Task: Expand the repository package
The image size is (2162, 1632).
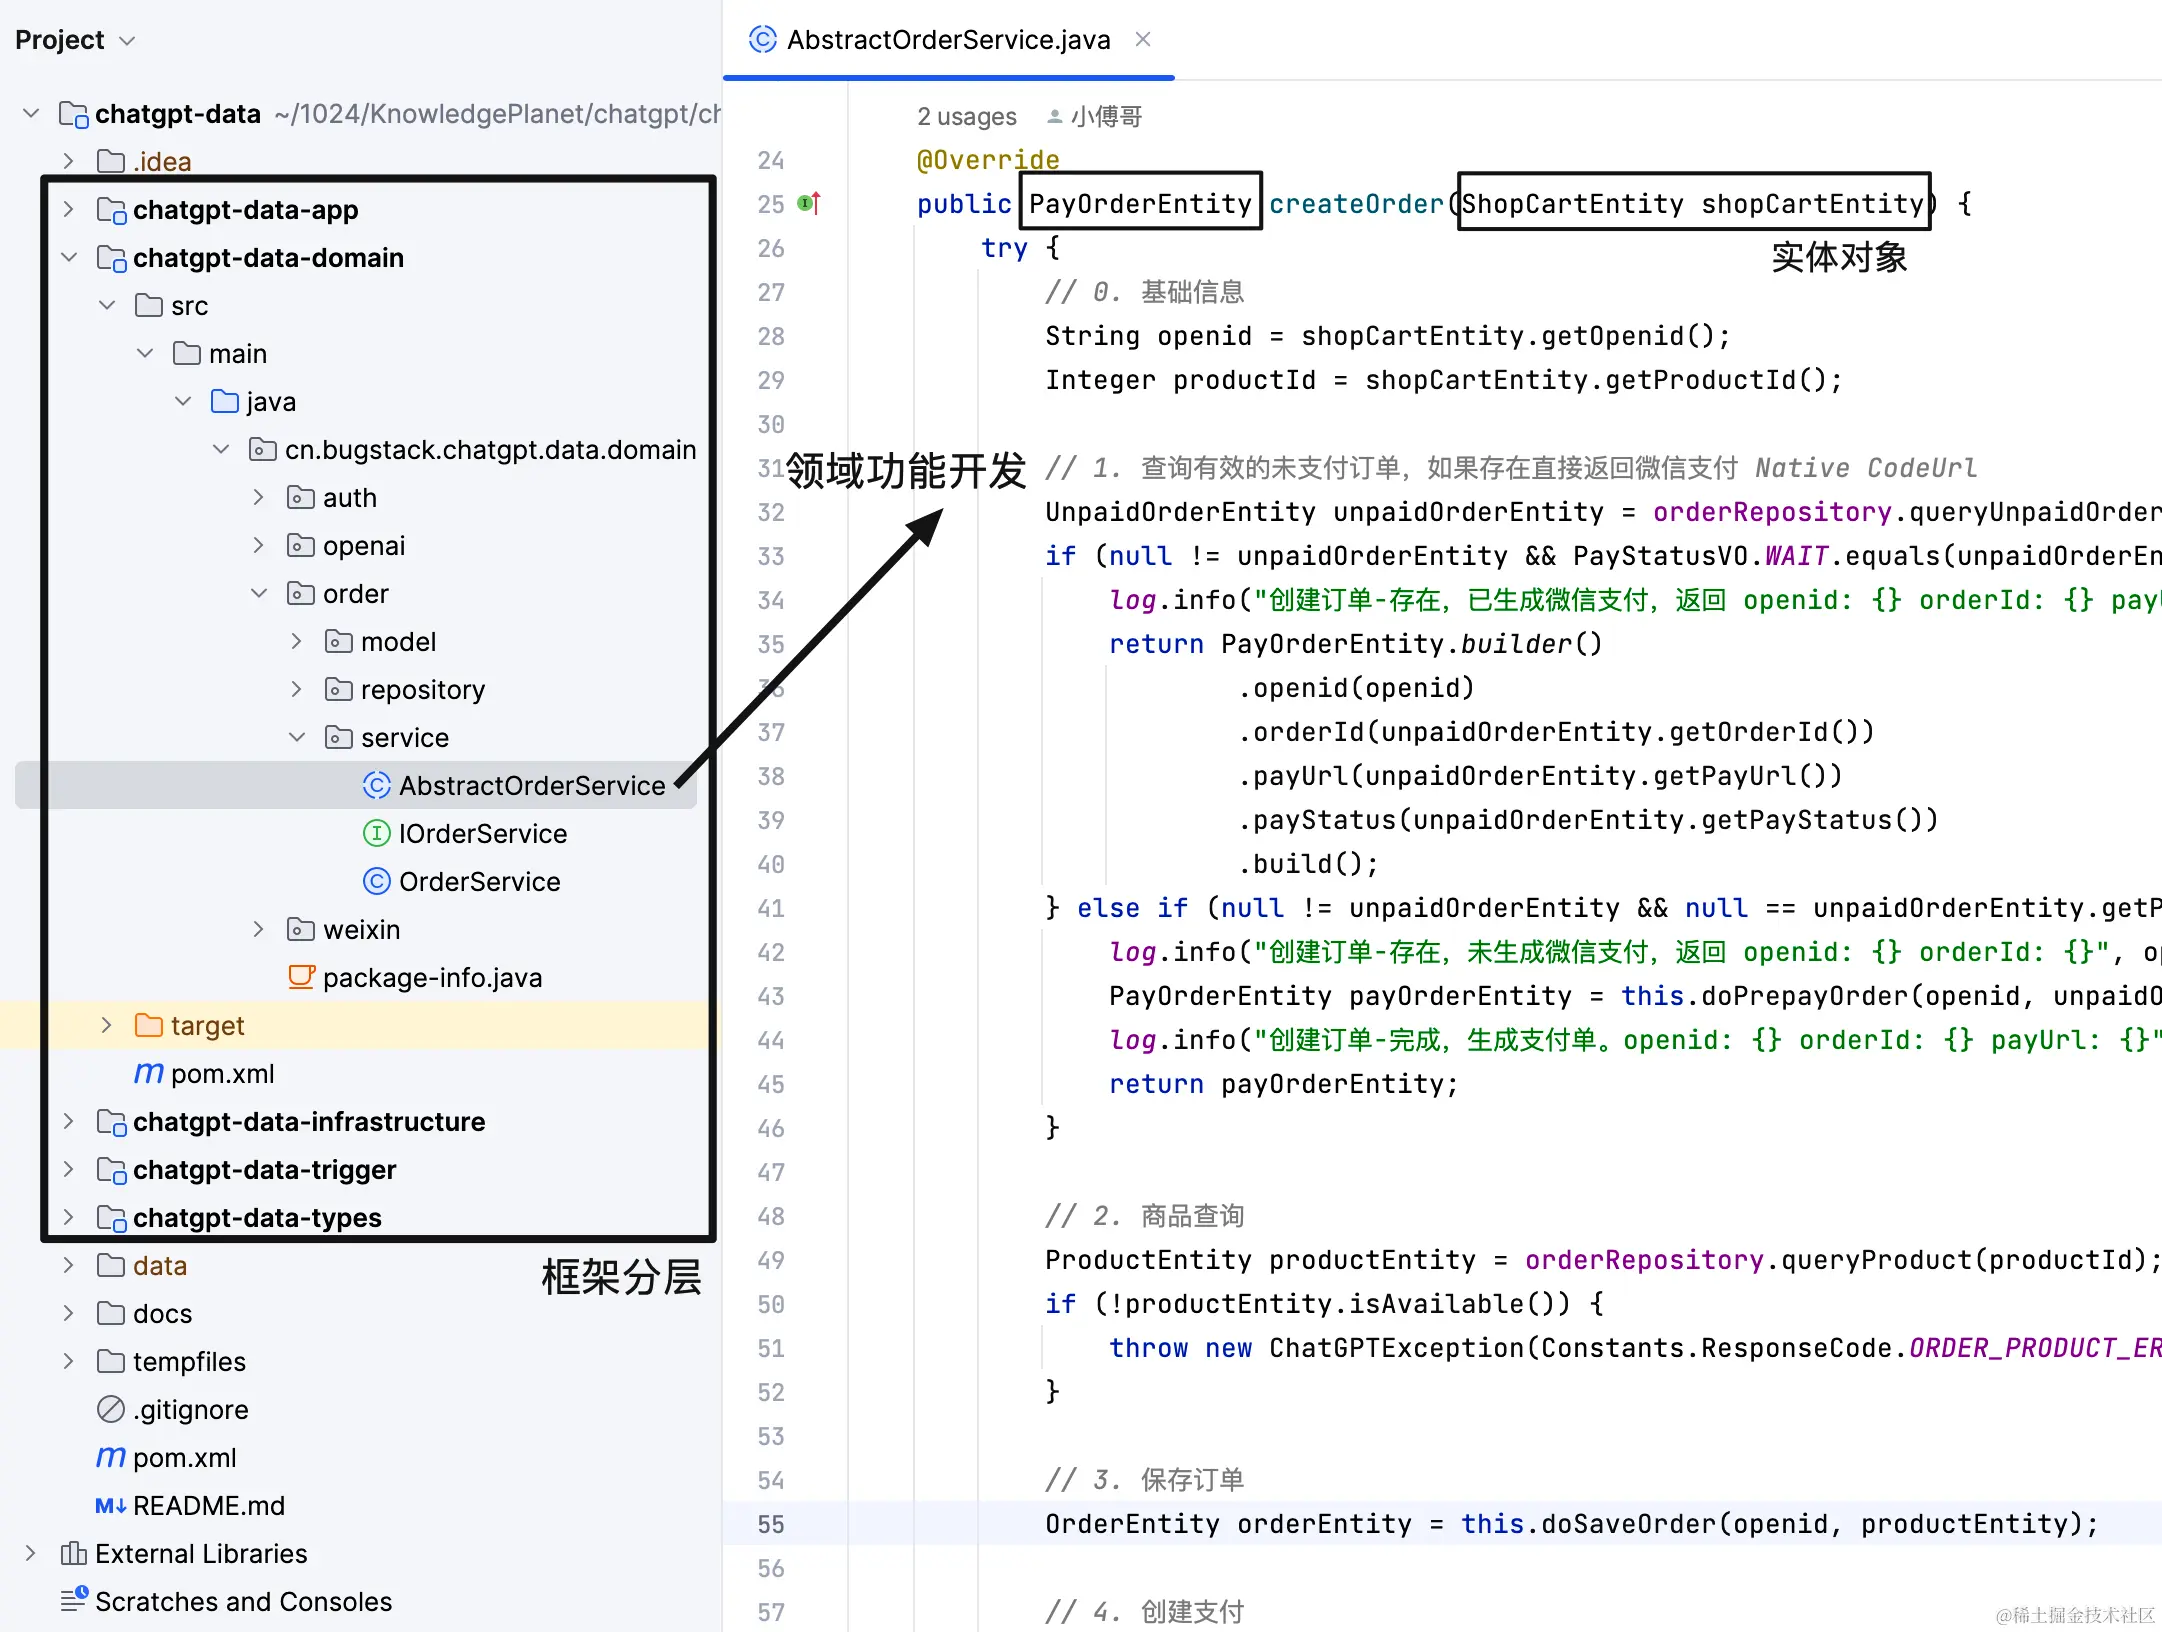Action: 297,689
